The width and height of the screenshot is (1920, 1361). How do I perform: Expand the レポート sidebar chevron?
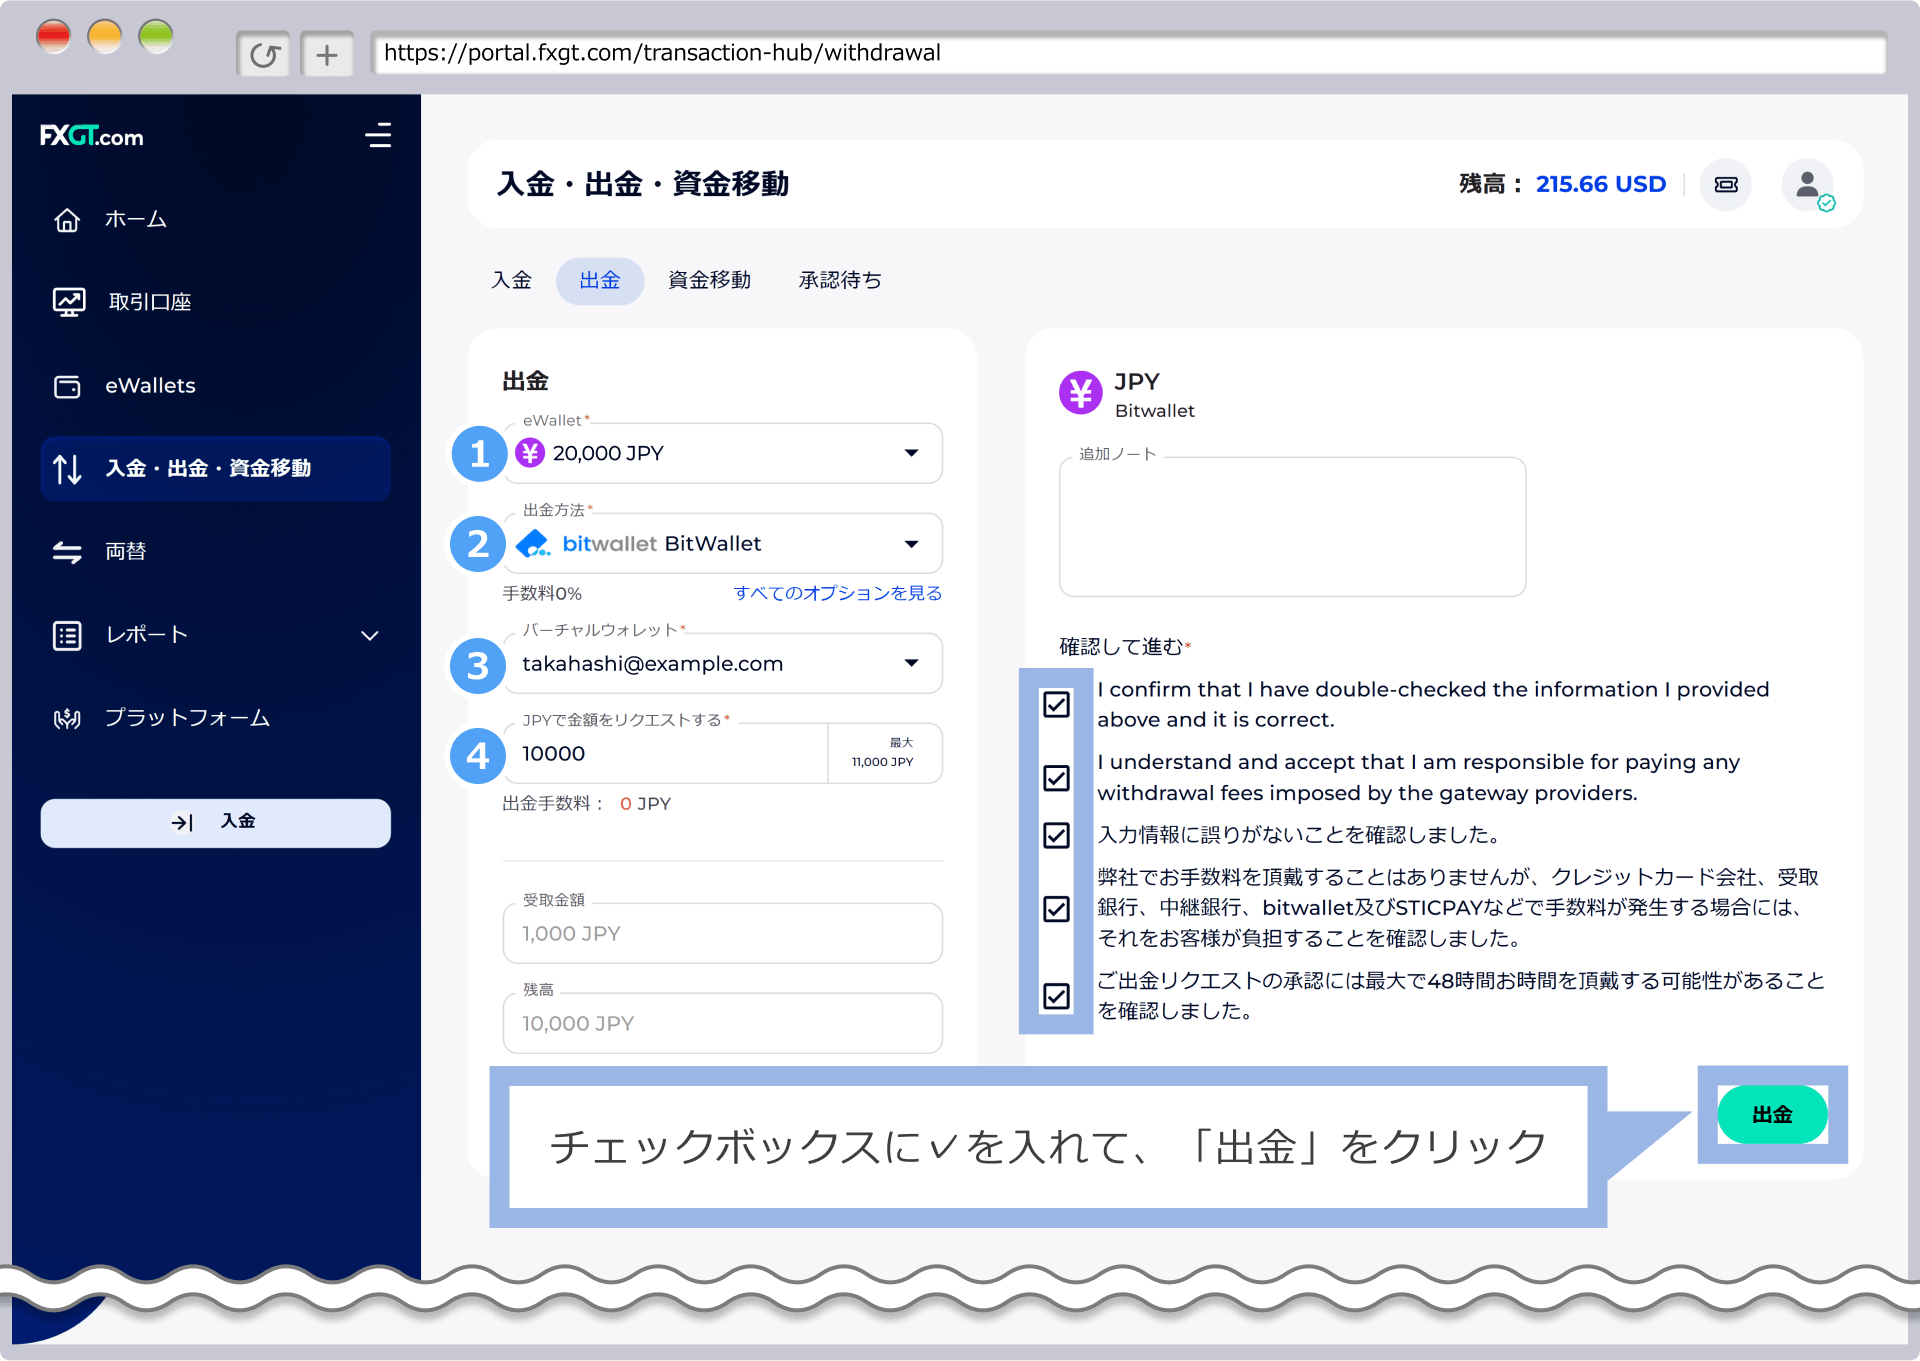point(370,636)
